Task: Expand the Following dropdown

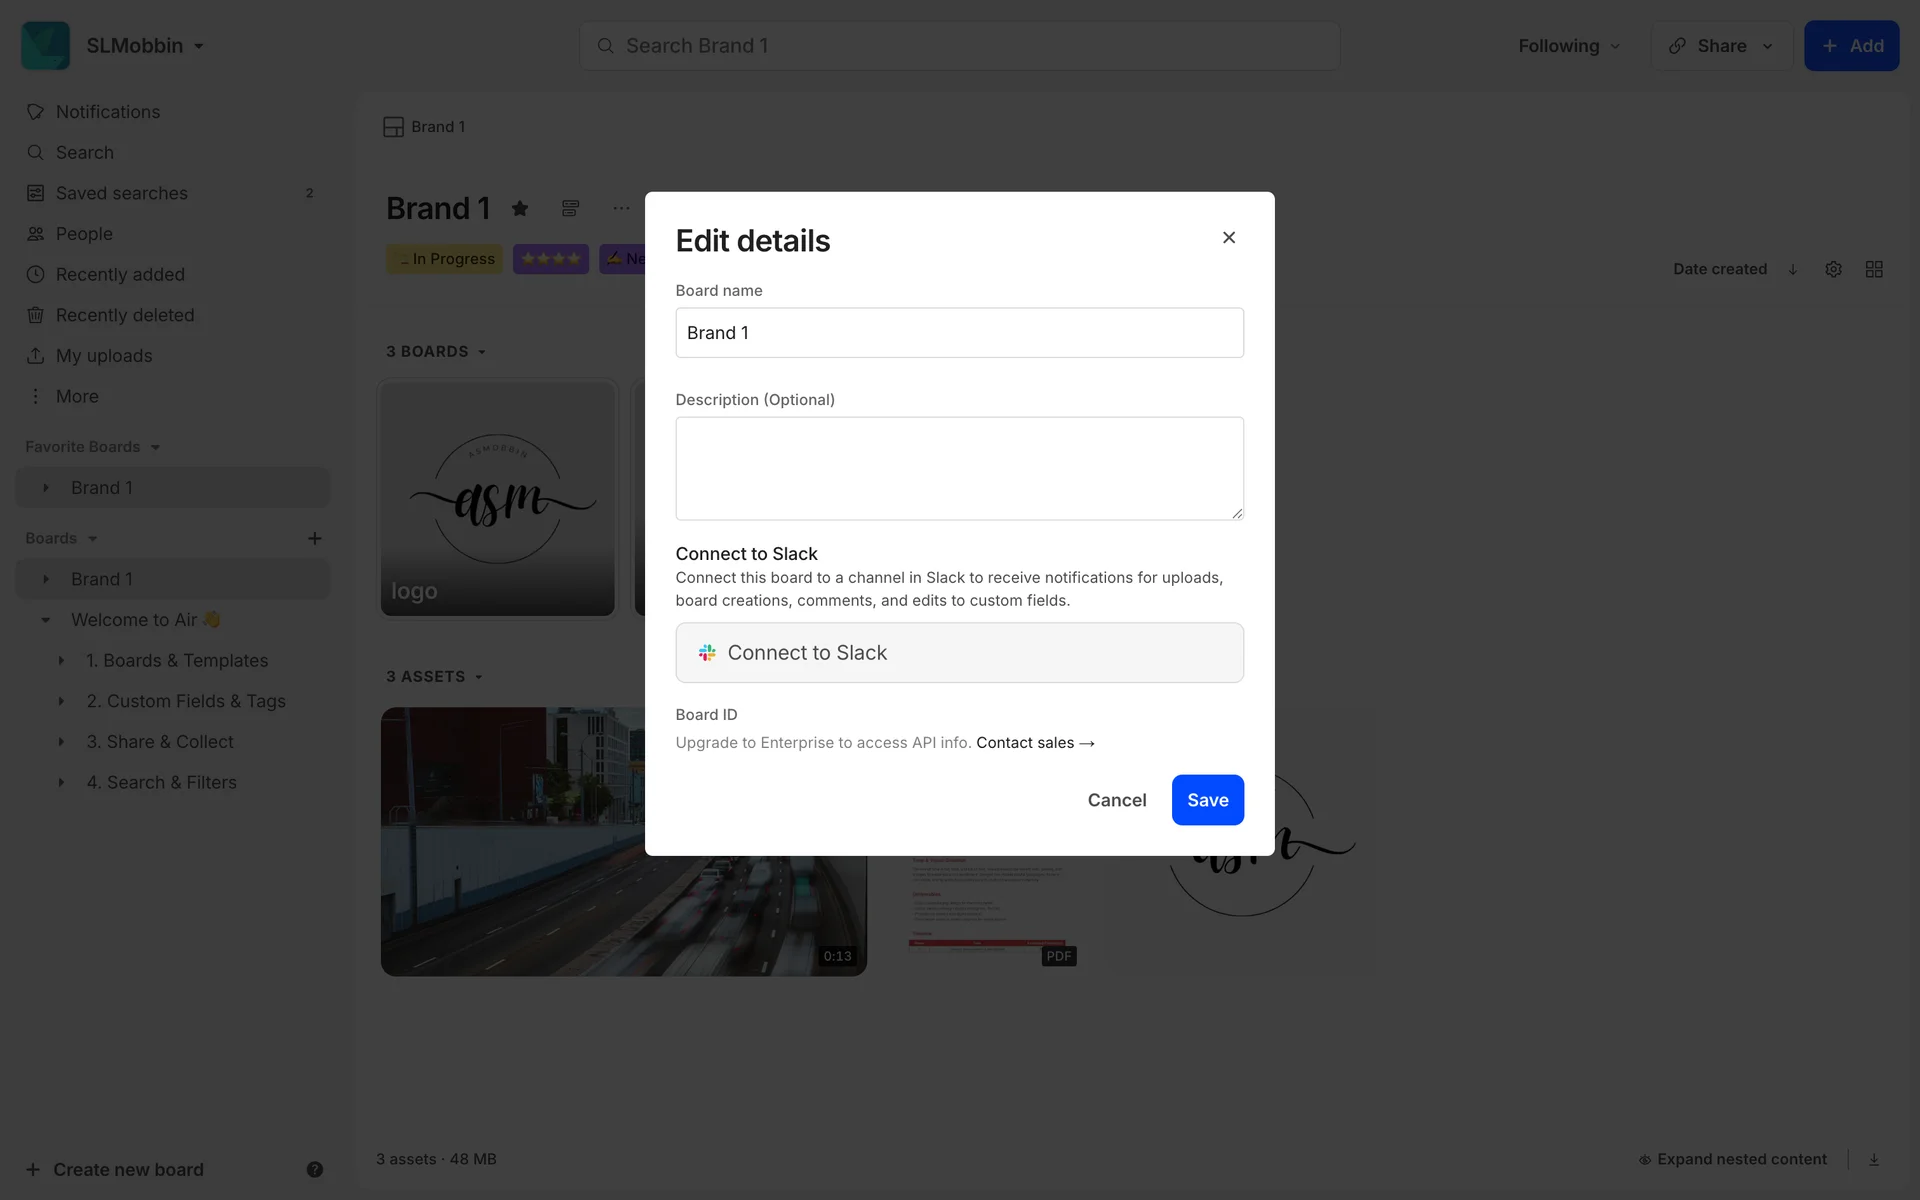Action: (1569, 46)
